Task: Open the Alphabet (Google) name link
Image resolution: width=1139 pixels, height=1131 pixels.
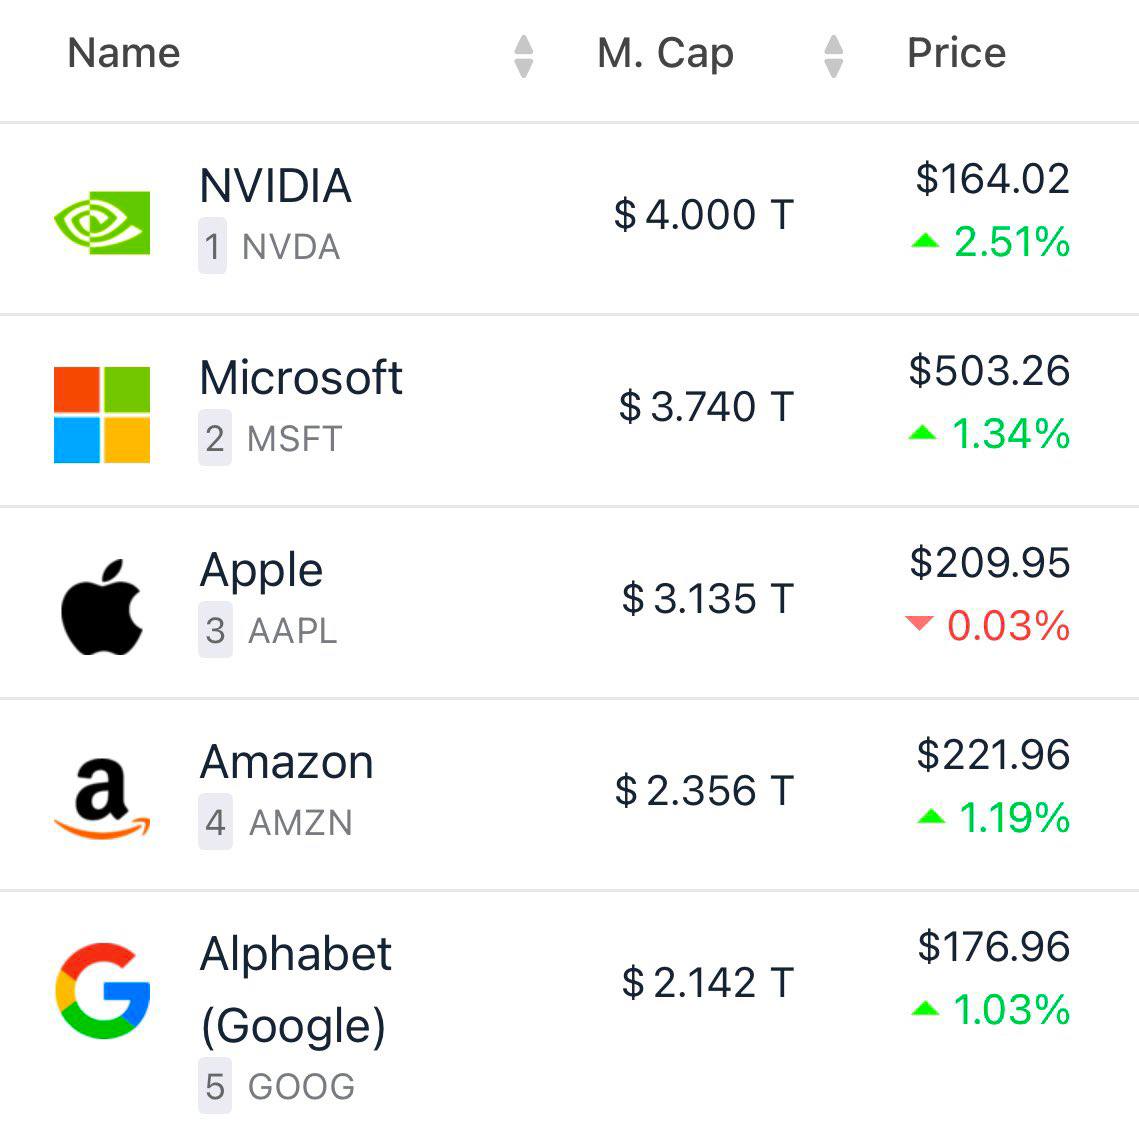Action: coord(296,988)
